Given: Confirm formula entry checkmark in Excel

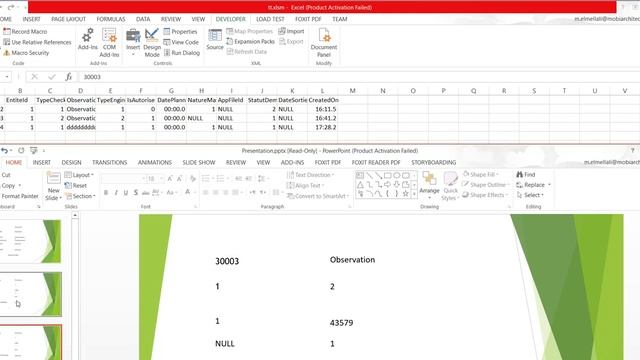Looking at the screenshot, I should point(52,77).
